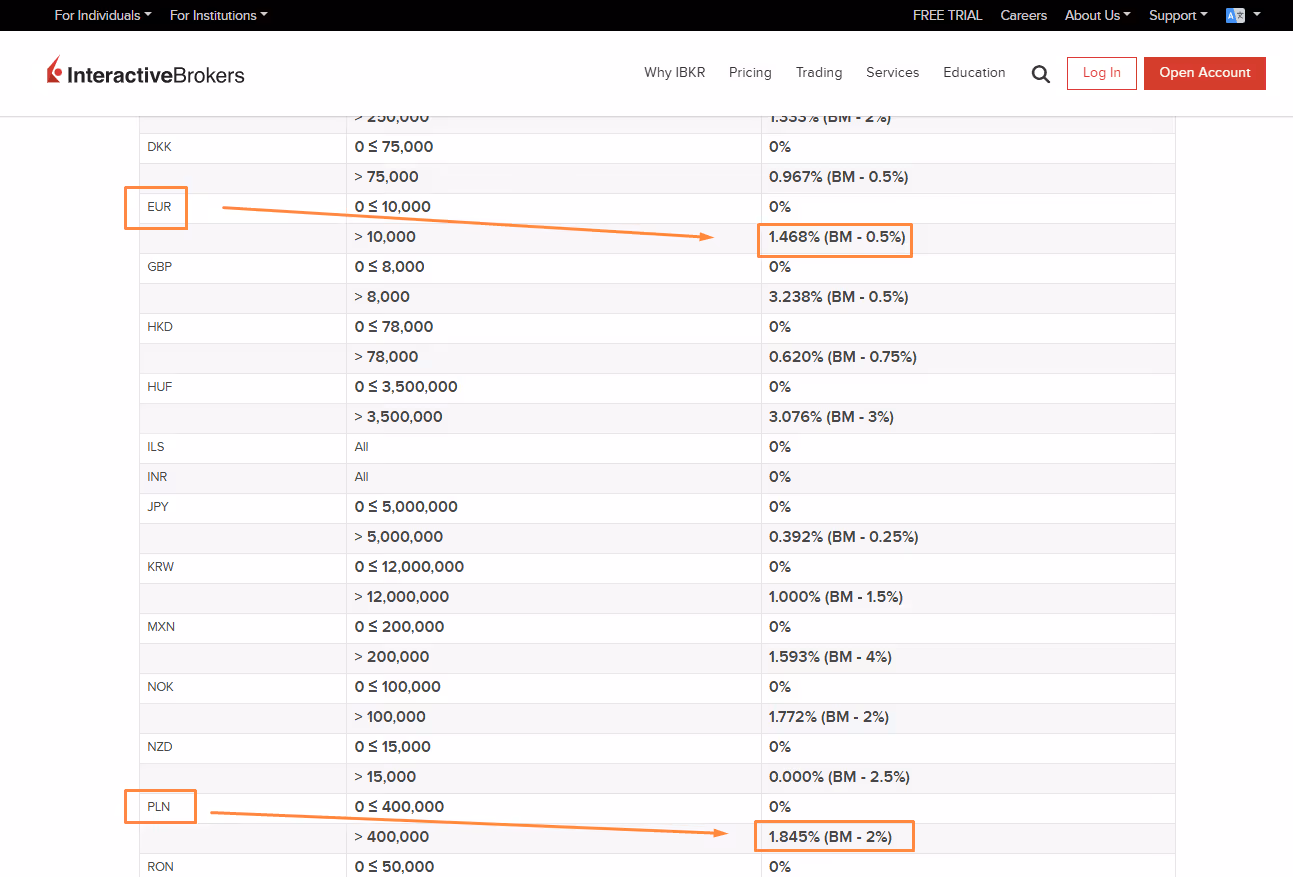Click the 1.845% (BM - 2%) rate
Screen dimensions: 1293x877
(x=830, y=837)
